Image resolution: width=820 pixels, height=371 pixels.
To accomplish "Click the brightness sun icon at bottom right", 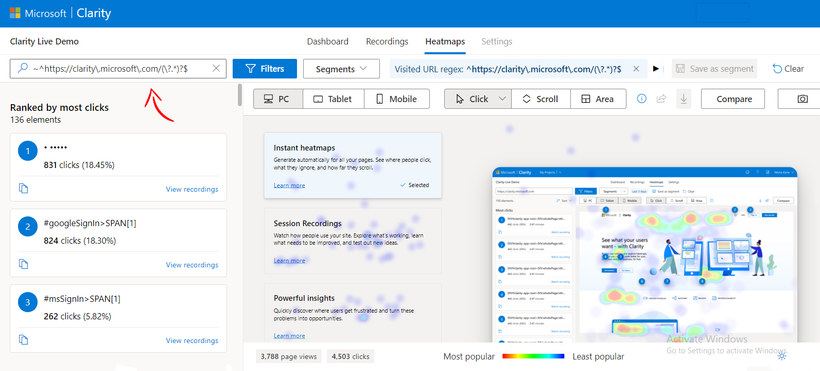I will 782,356.
